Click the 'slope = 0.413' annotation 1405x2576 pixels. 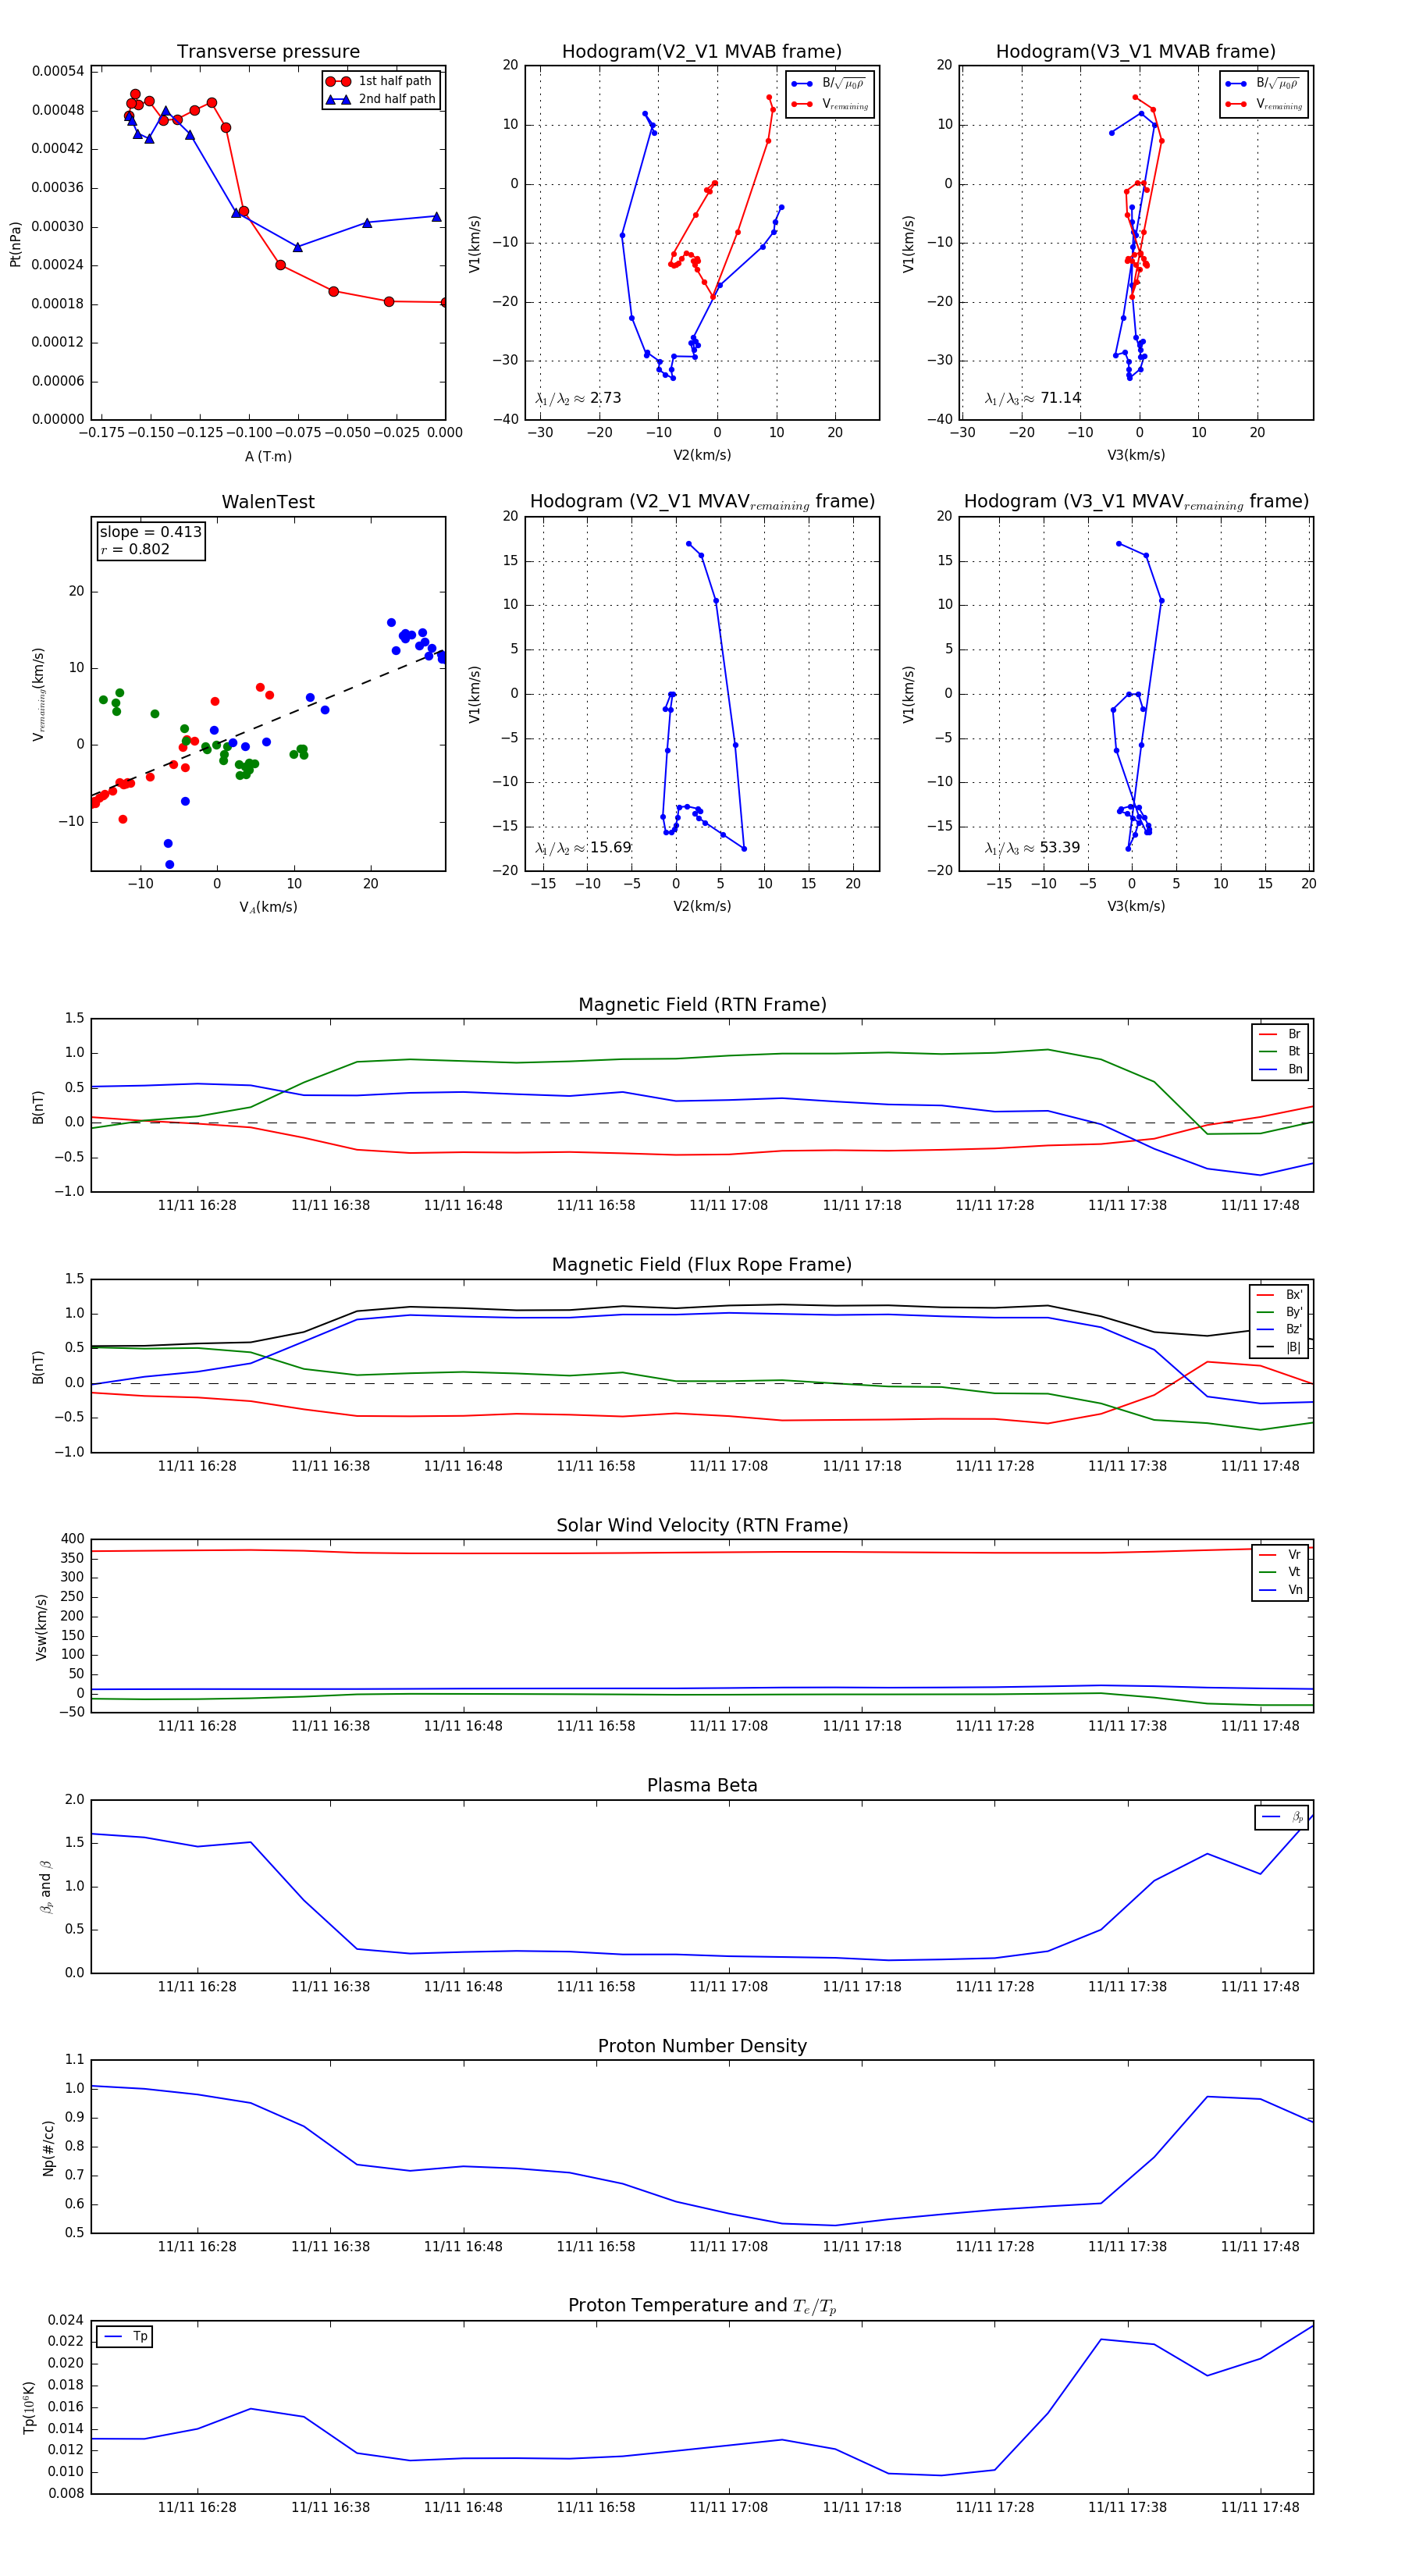click(150, 532)
